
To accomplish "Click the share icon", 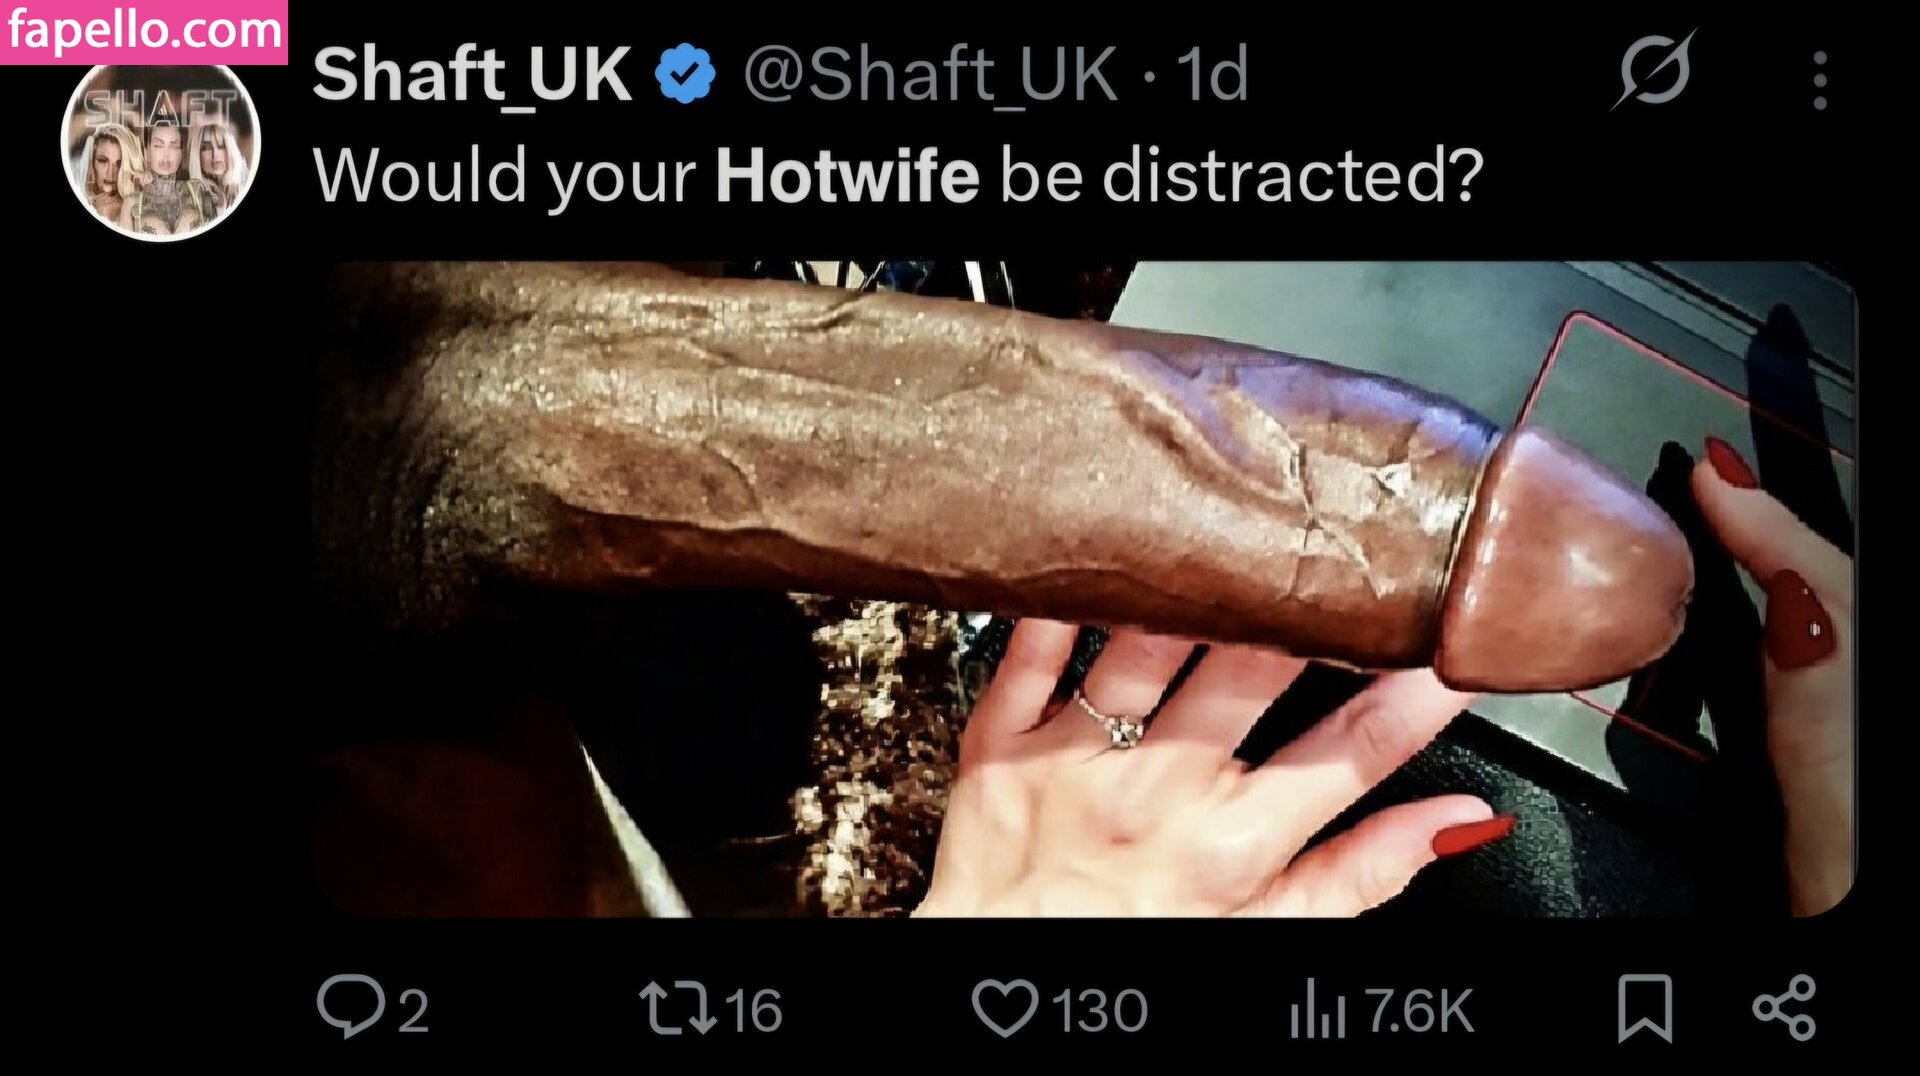I will (1784, 1008).
